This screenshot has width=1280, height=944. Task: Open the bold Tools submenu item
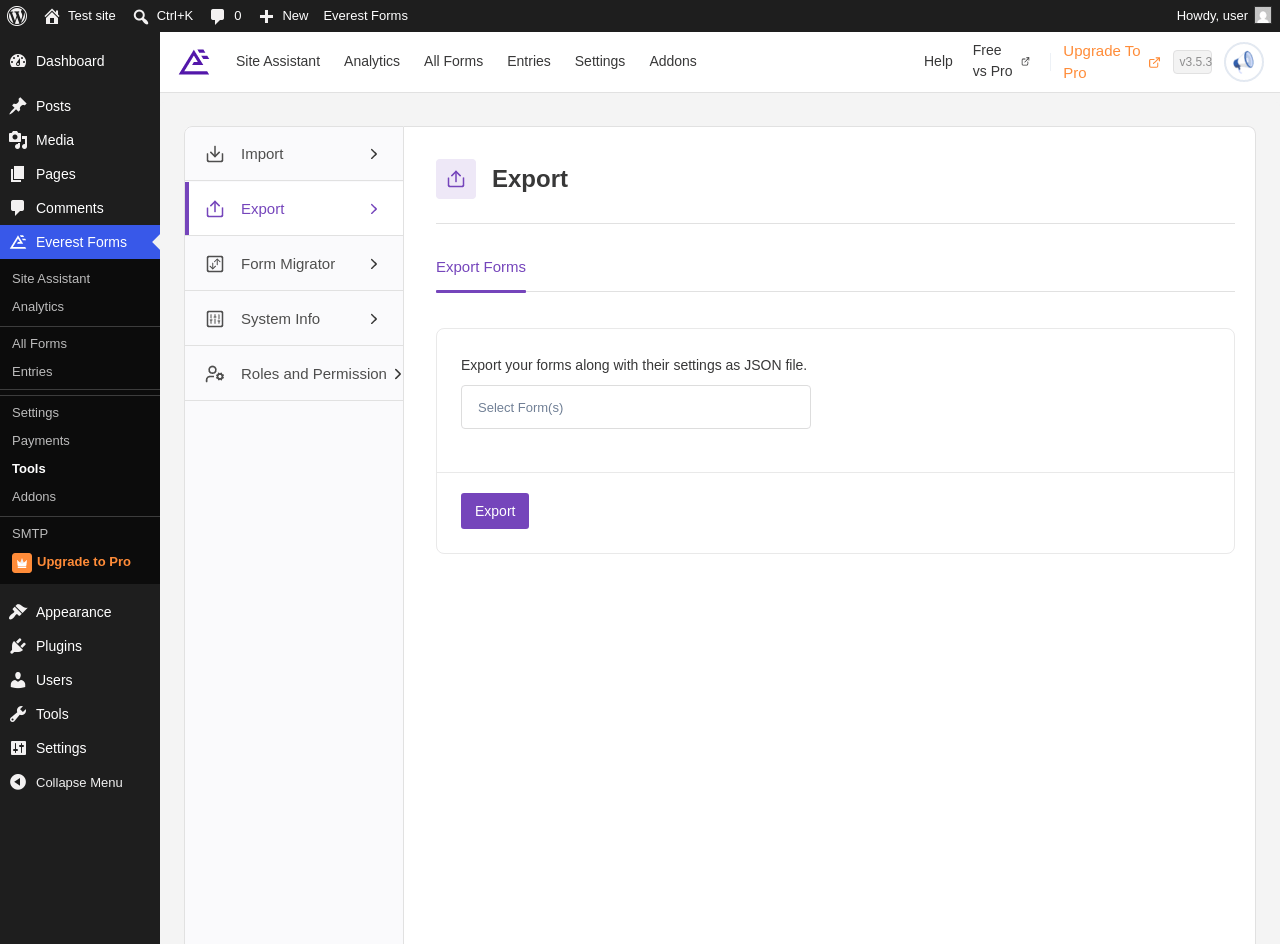point(29,469)
